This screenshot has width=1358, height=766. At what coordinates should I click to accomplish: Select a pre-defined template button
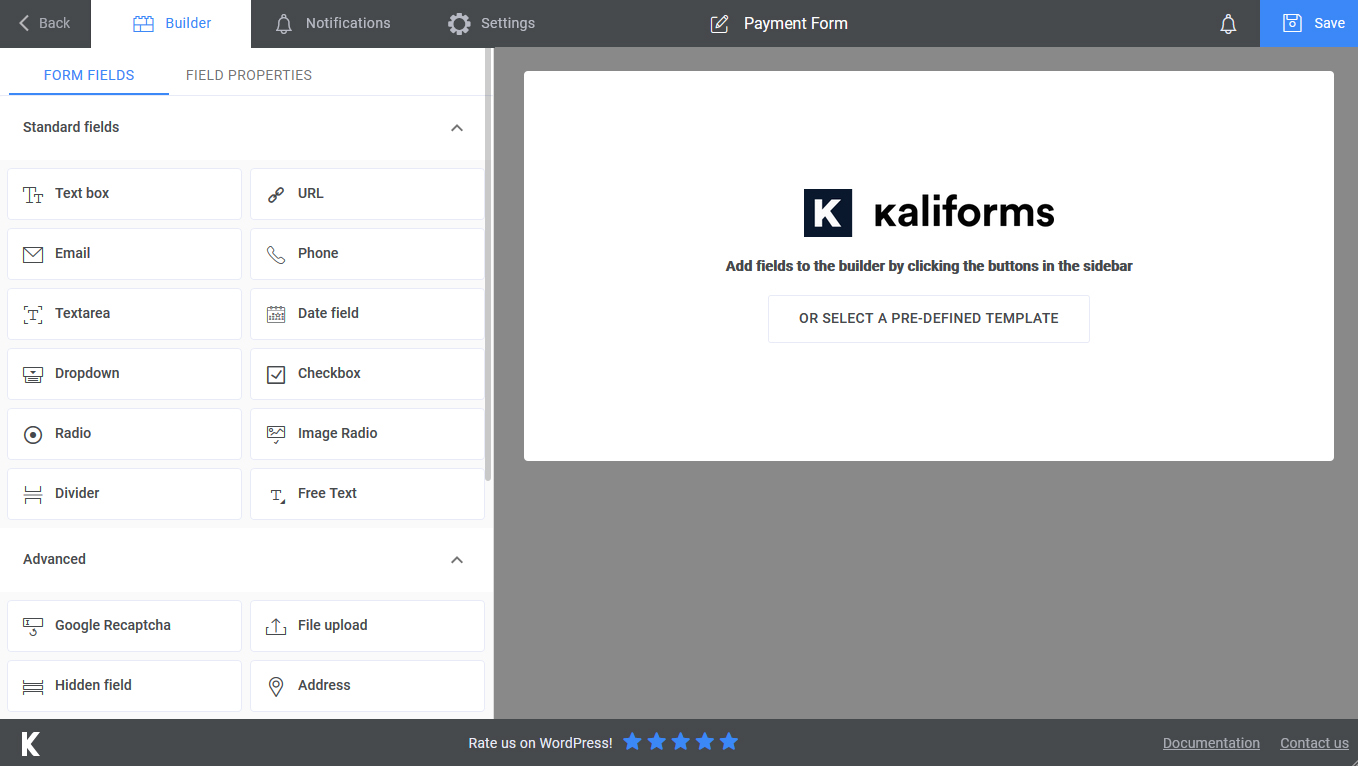(x=929, y=319)
